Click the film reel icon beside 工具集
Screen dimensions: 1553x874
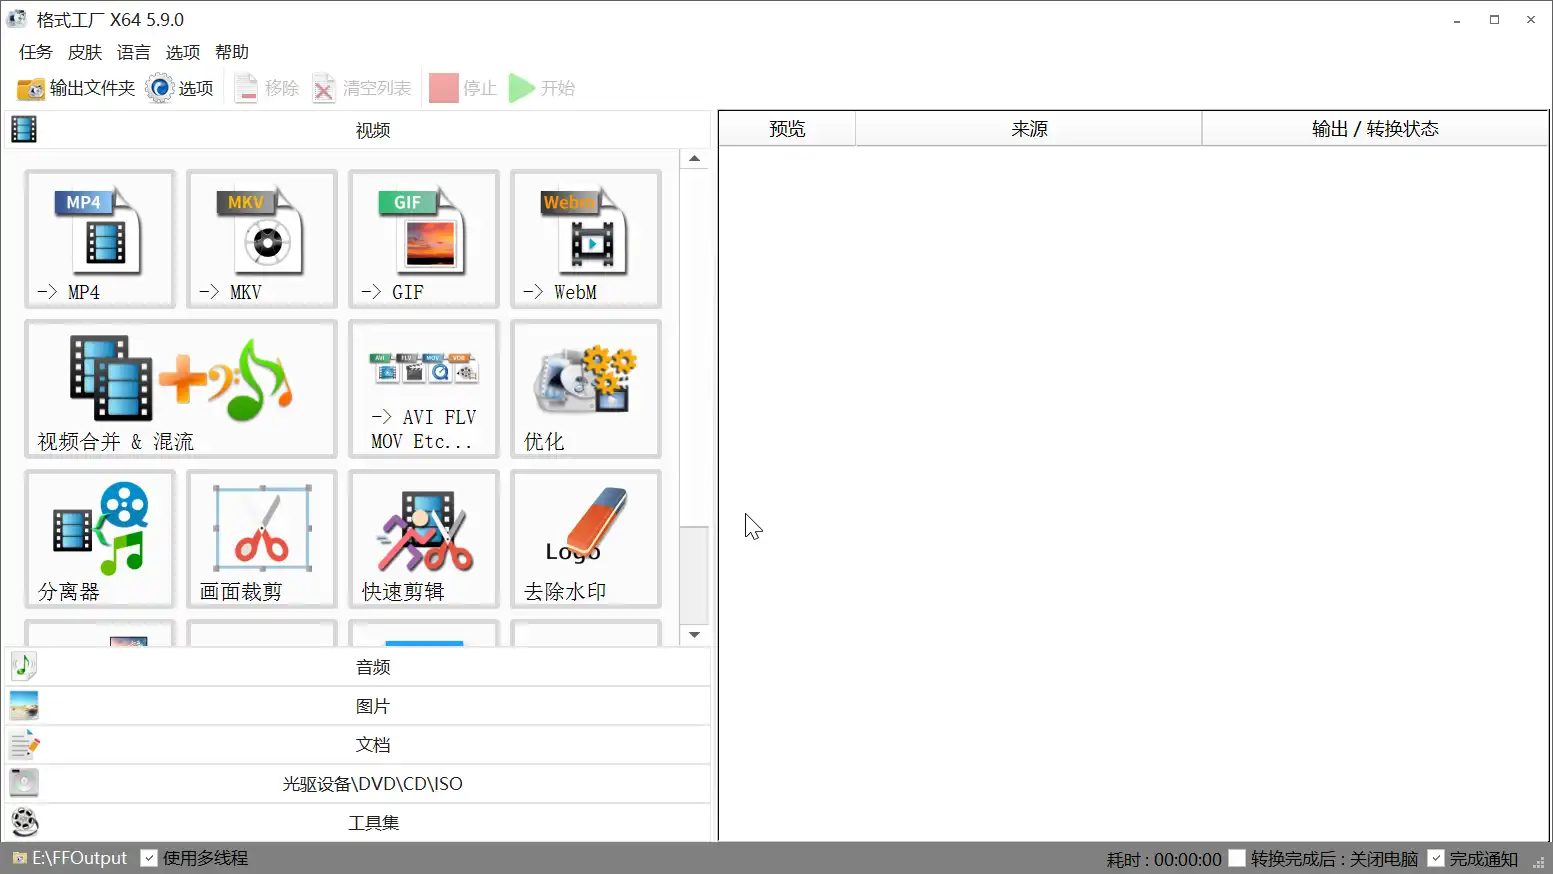click(24, 822)
